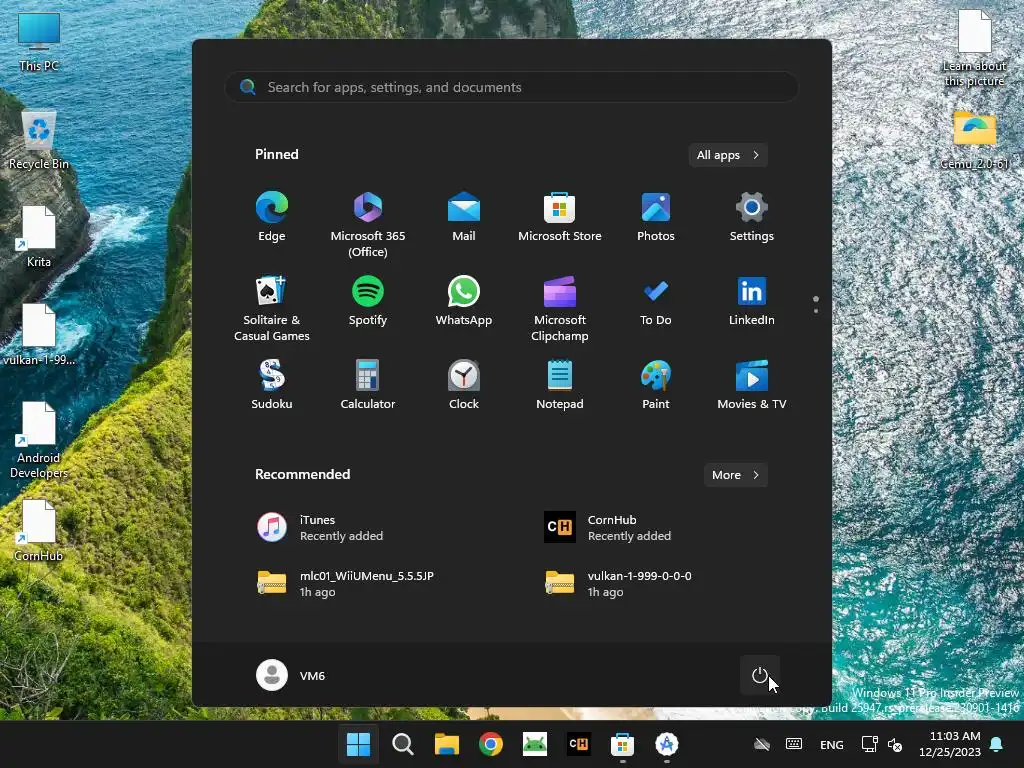Click OneDrive cloud tray icon
The image size is (1024, 768).
pos(761,744)
